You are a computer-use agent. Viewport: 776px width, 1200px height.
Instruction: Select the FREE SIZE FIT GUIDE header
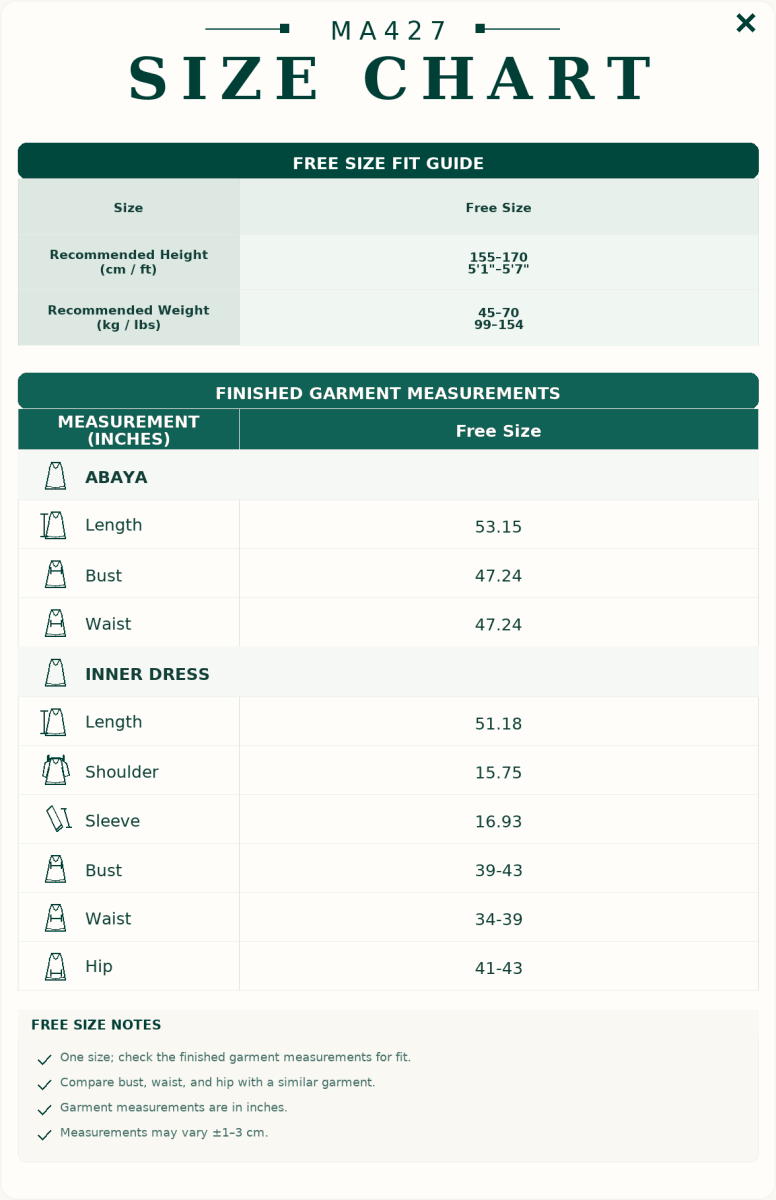[x=388, y=162]
